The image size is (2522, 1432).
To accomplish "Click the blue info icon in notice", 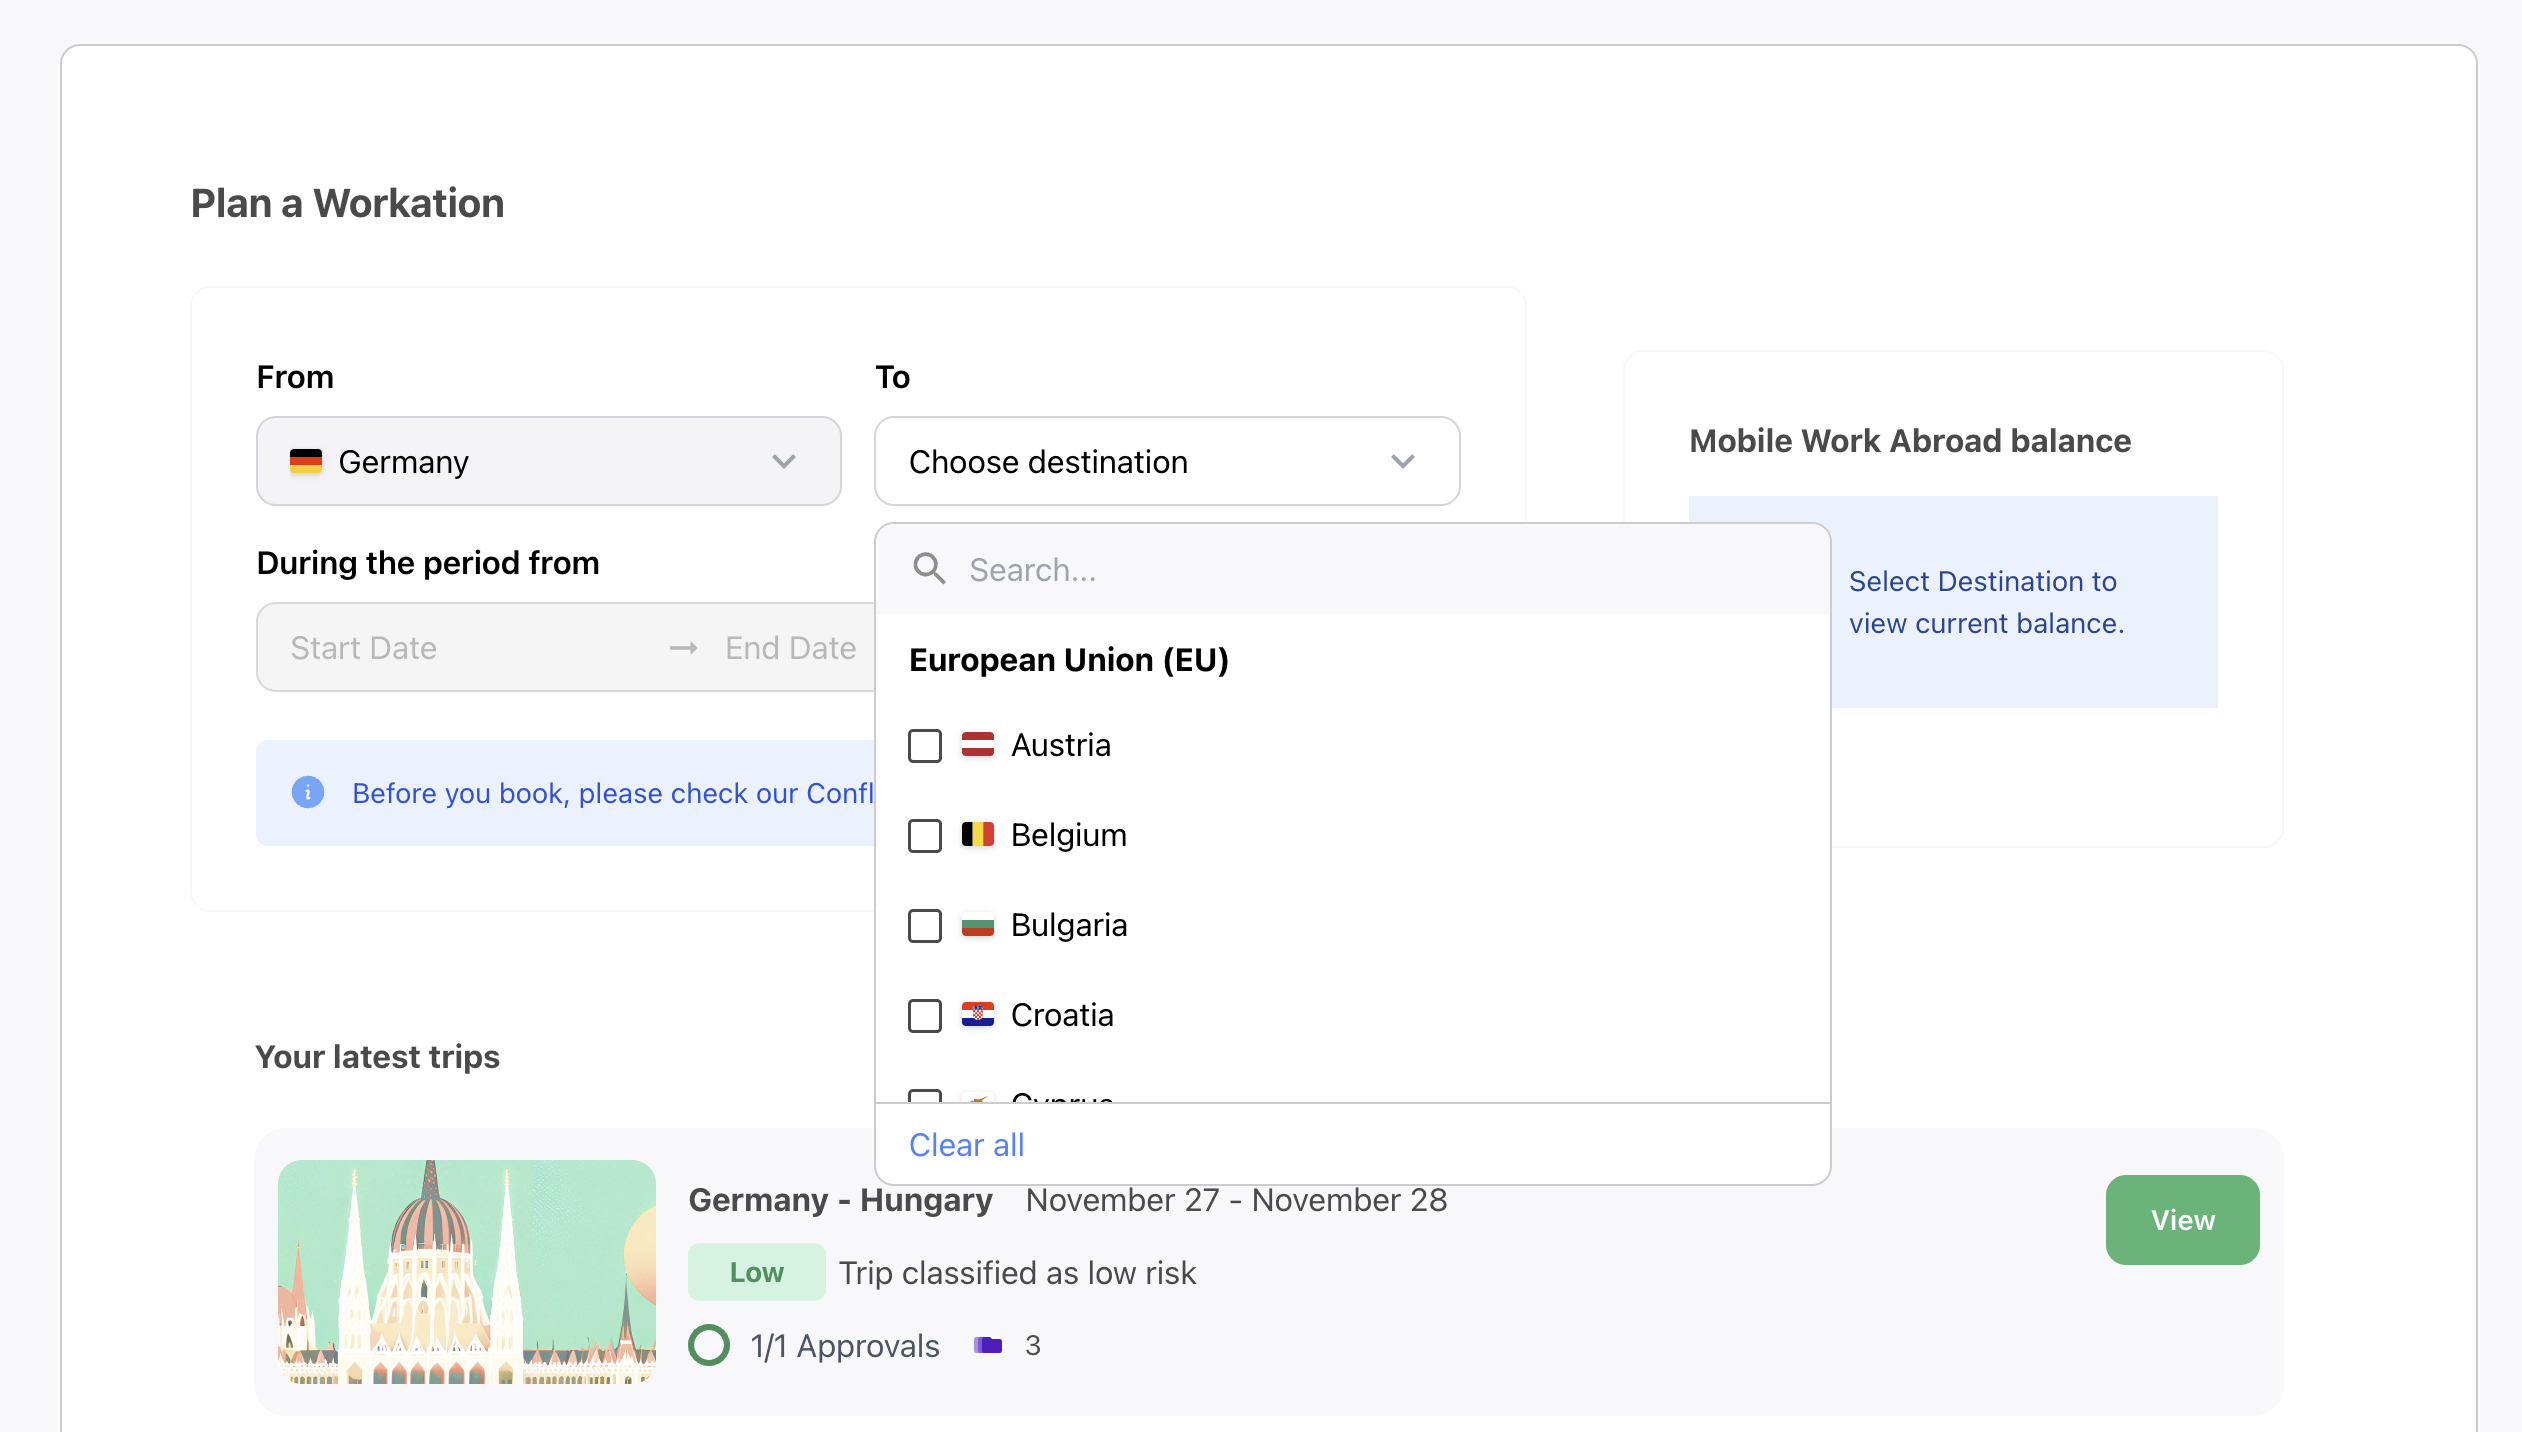I will click(308, 792).
